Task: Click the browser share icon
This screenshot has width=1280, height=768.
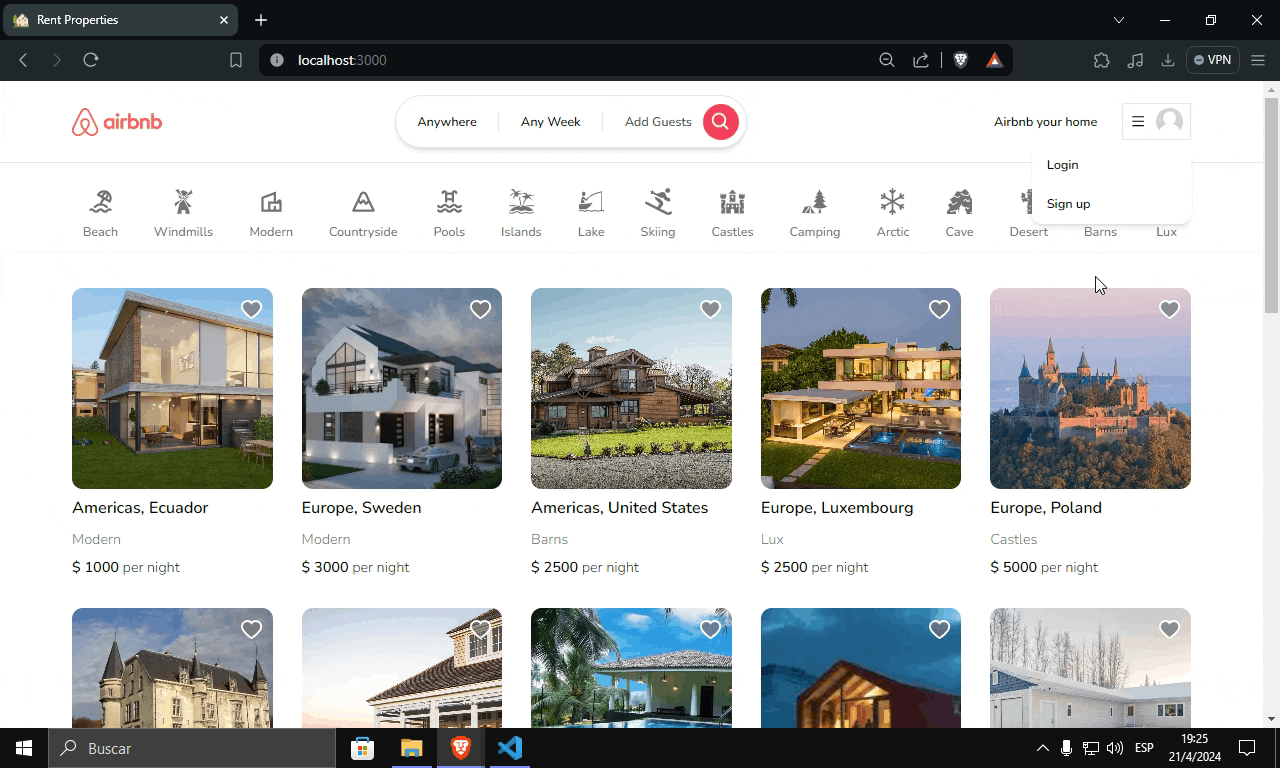Action: click(921, 60)
